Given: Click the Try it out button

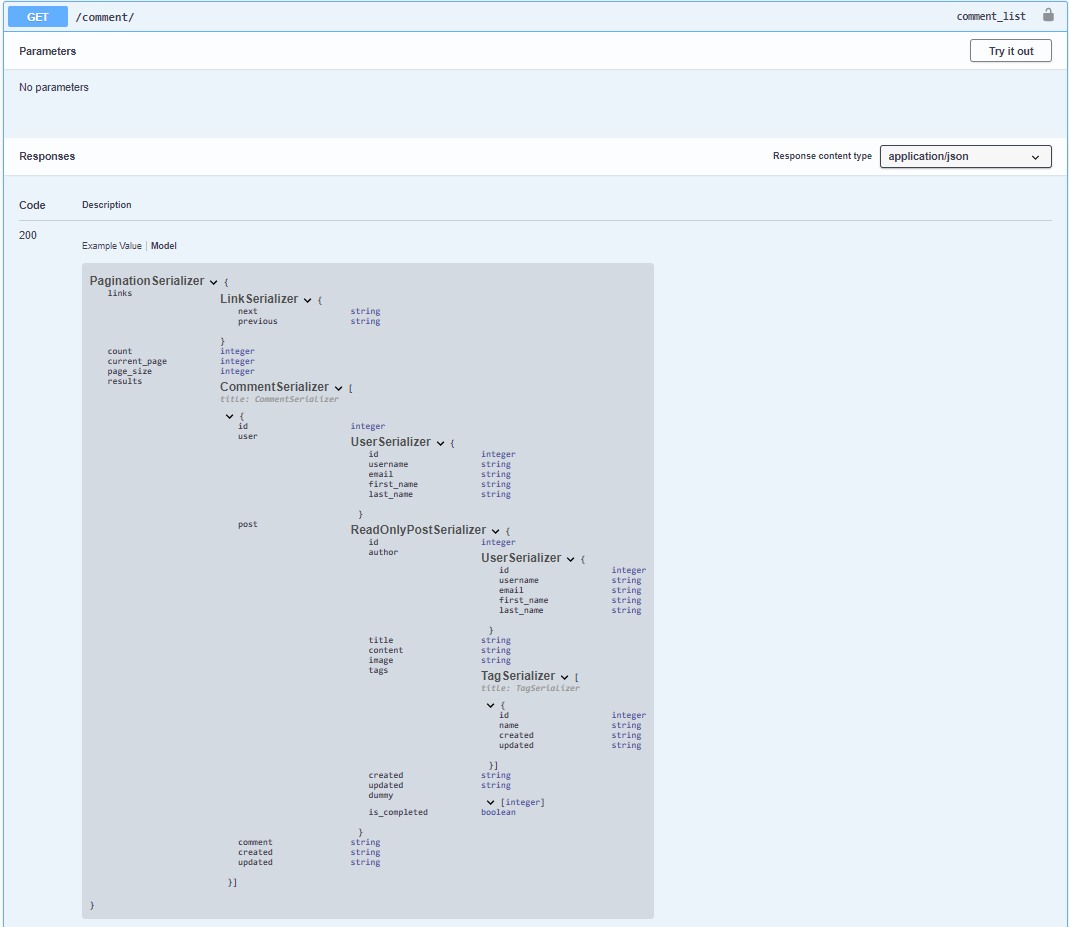Looking at the screenshot, I should [1010, 50].
